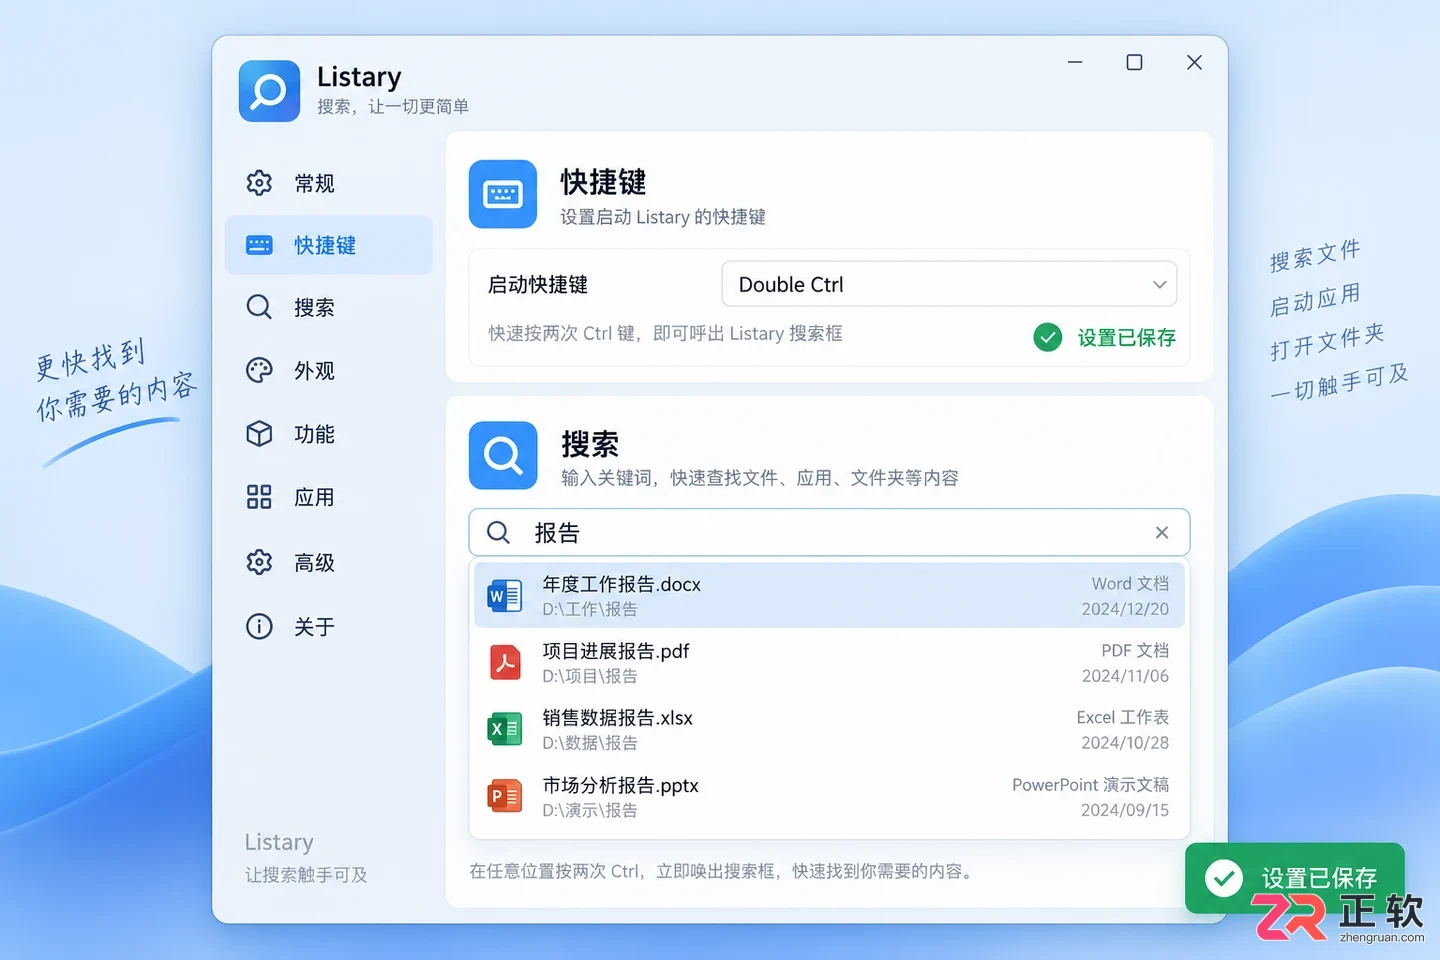Click the info icon beside 关于
The height and width of the screenshot is (960, 1440).
(x=259, y=626)
